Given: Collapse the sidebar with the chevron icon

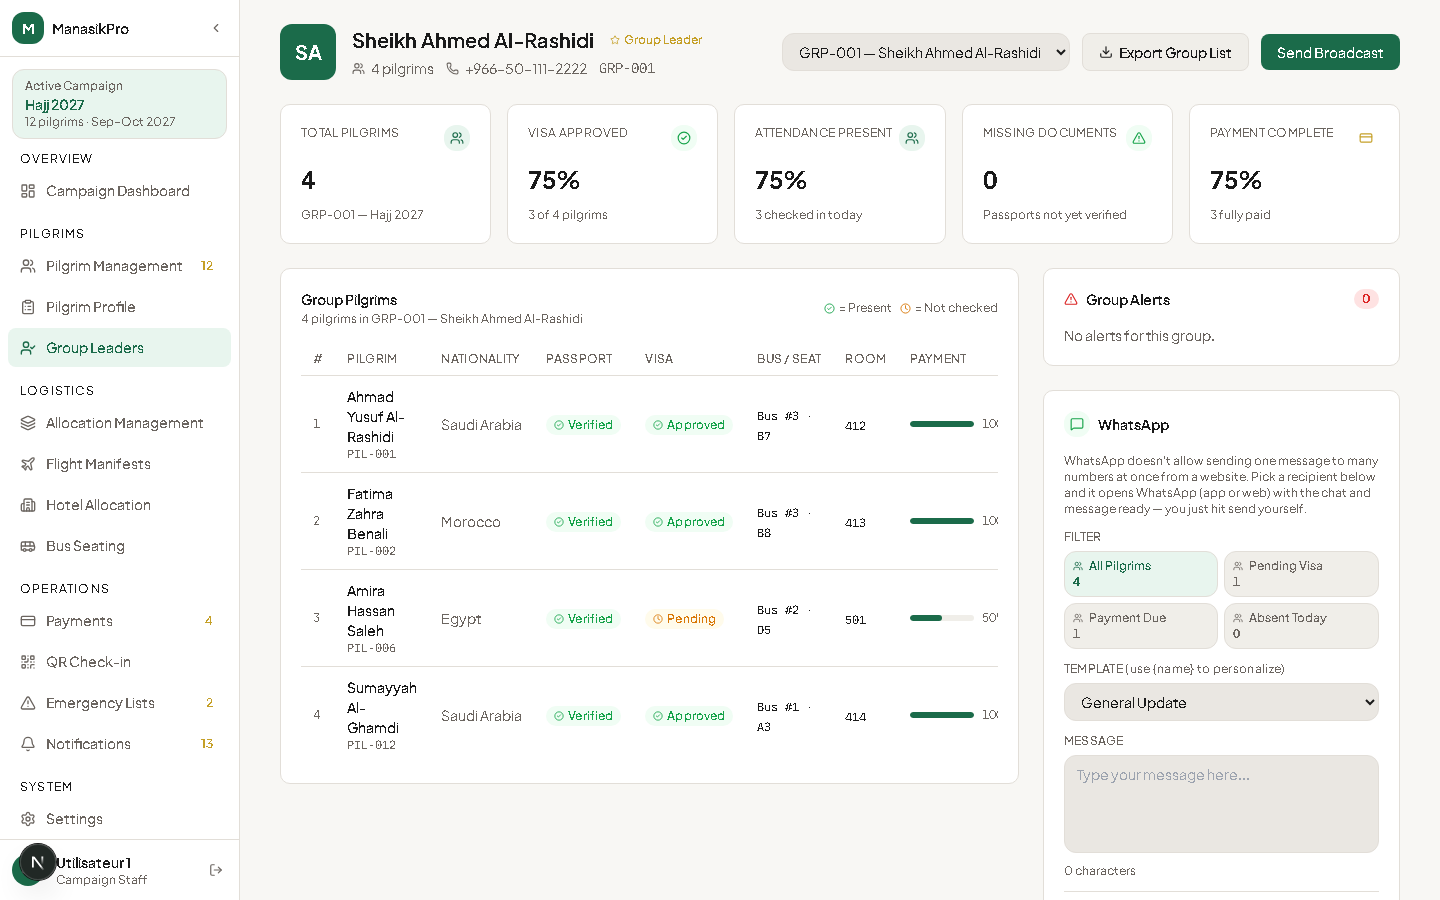Looking at the screenshot, I should pyautogui.click(x=216, y=28).
